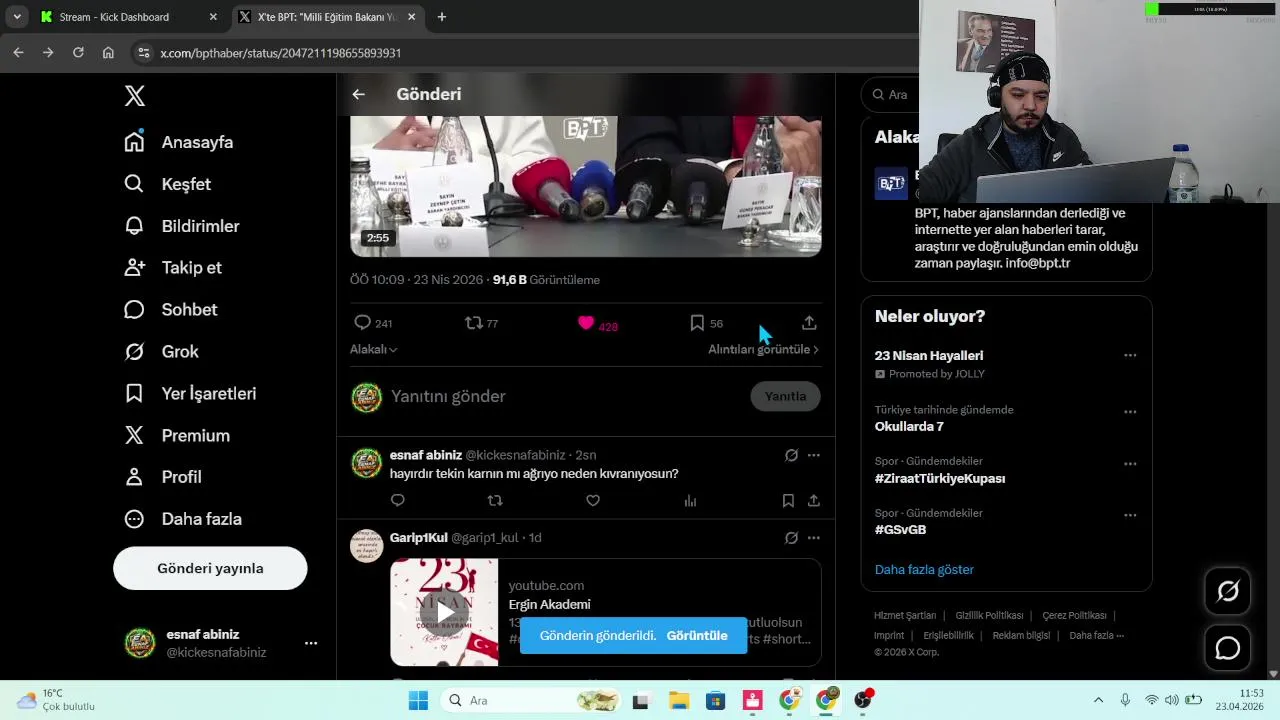Reload the page in browser

point(78,53)
